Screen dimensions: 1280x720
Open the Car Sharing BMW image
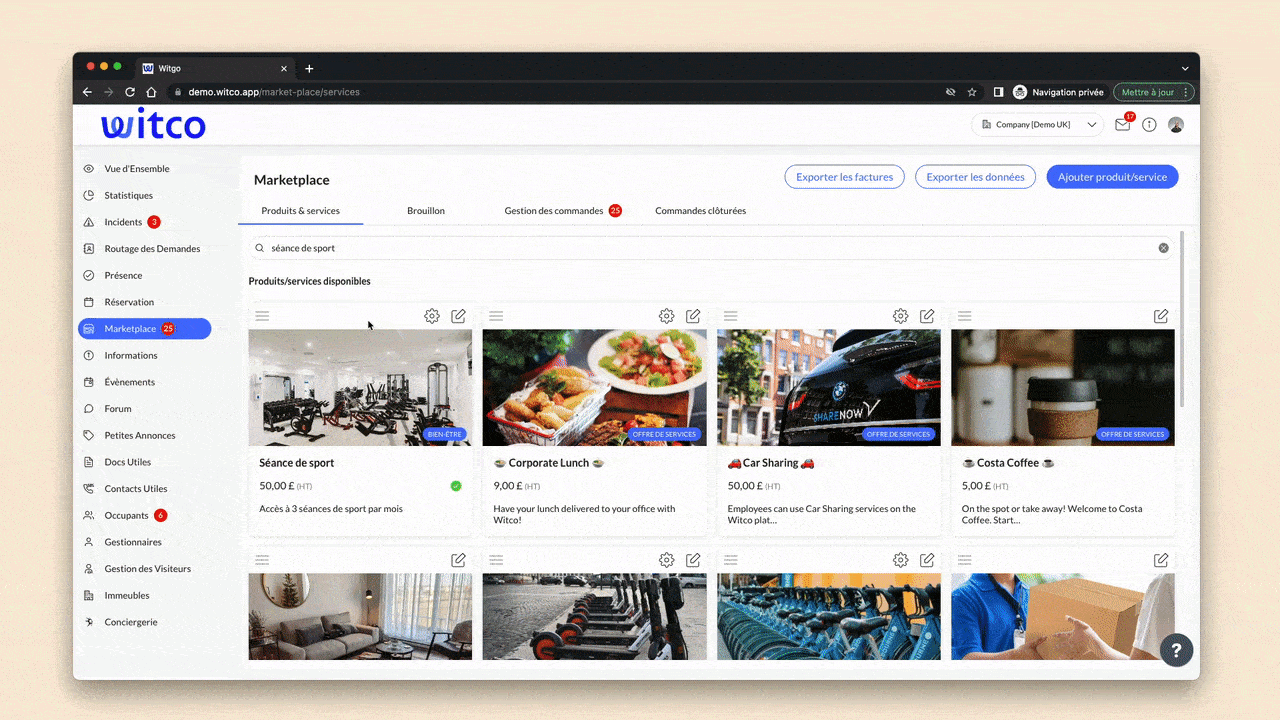pos(829,388)
